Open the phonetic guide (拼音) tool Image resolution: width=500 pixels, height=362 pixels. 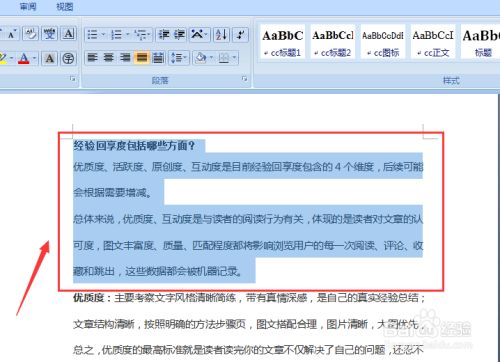[x=50, y=34]
